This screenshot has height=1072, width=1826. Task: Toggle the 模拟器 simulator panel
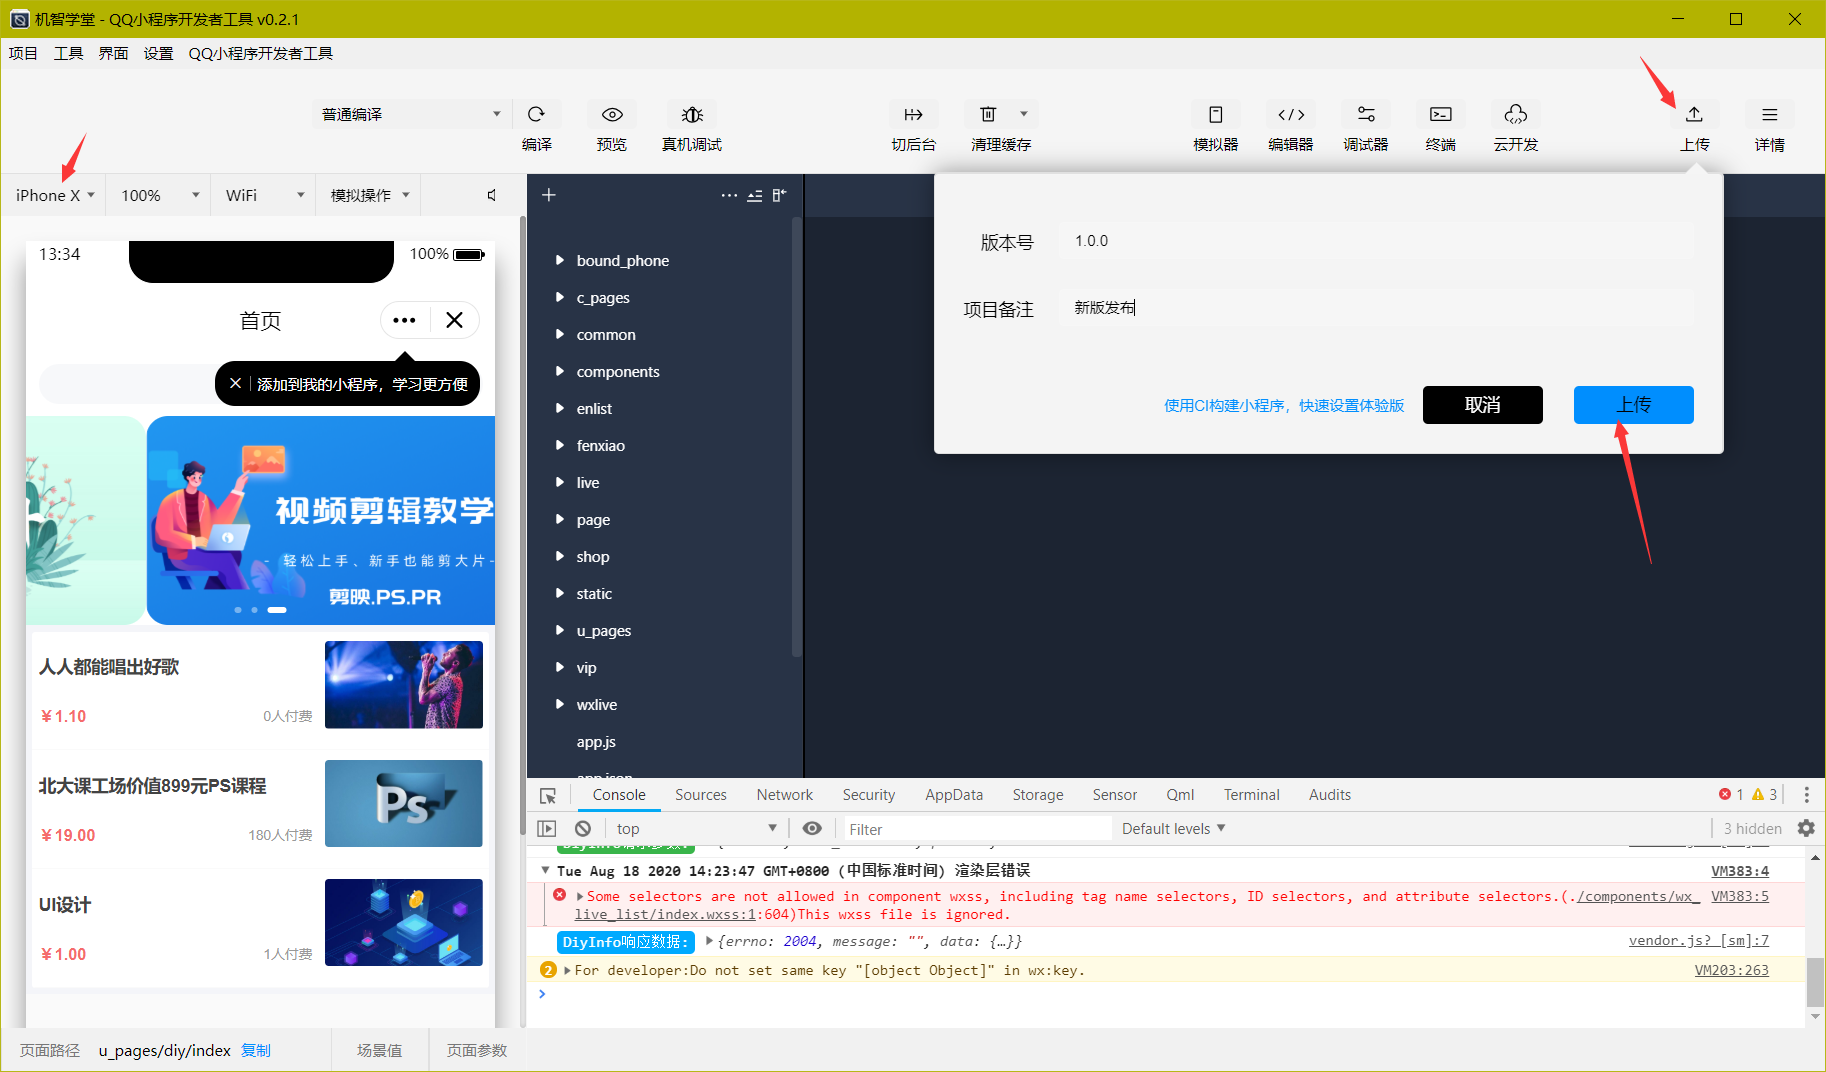tap(1215, 114)
